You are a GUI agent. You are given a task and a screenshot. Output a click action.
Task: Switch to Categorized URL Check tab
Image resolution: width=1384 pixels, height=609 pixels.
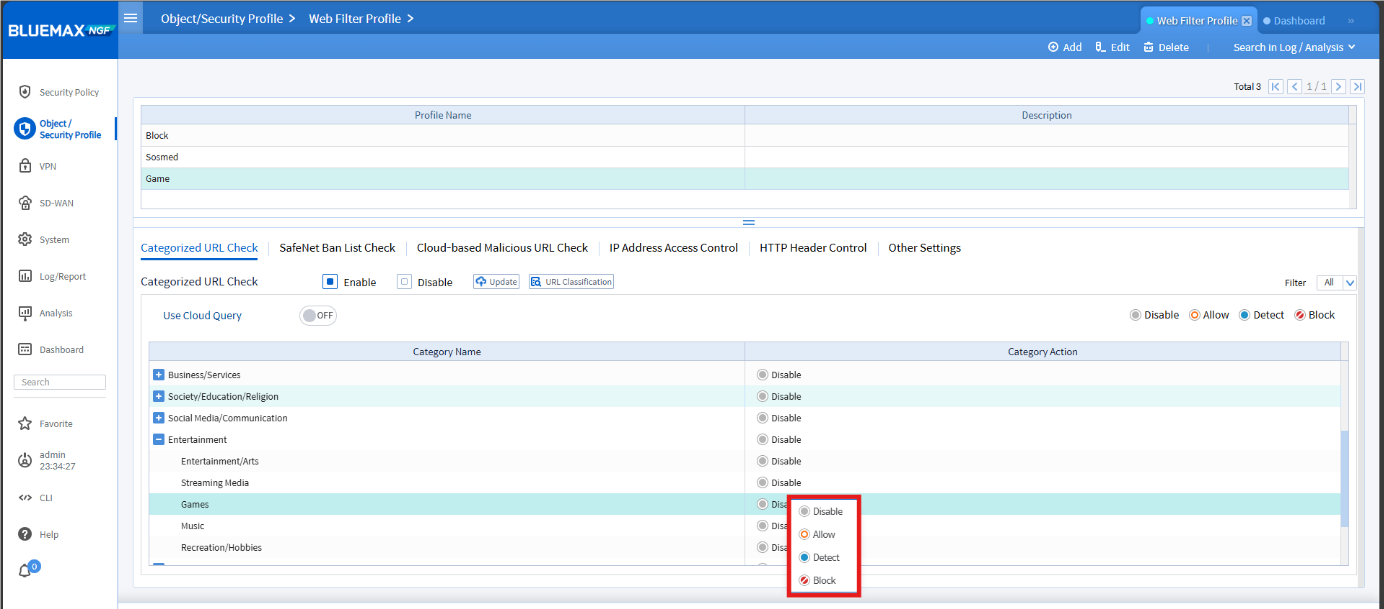[x=199, y=248]
